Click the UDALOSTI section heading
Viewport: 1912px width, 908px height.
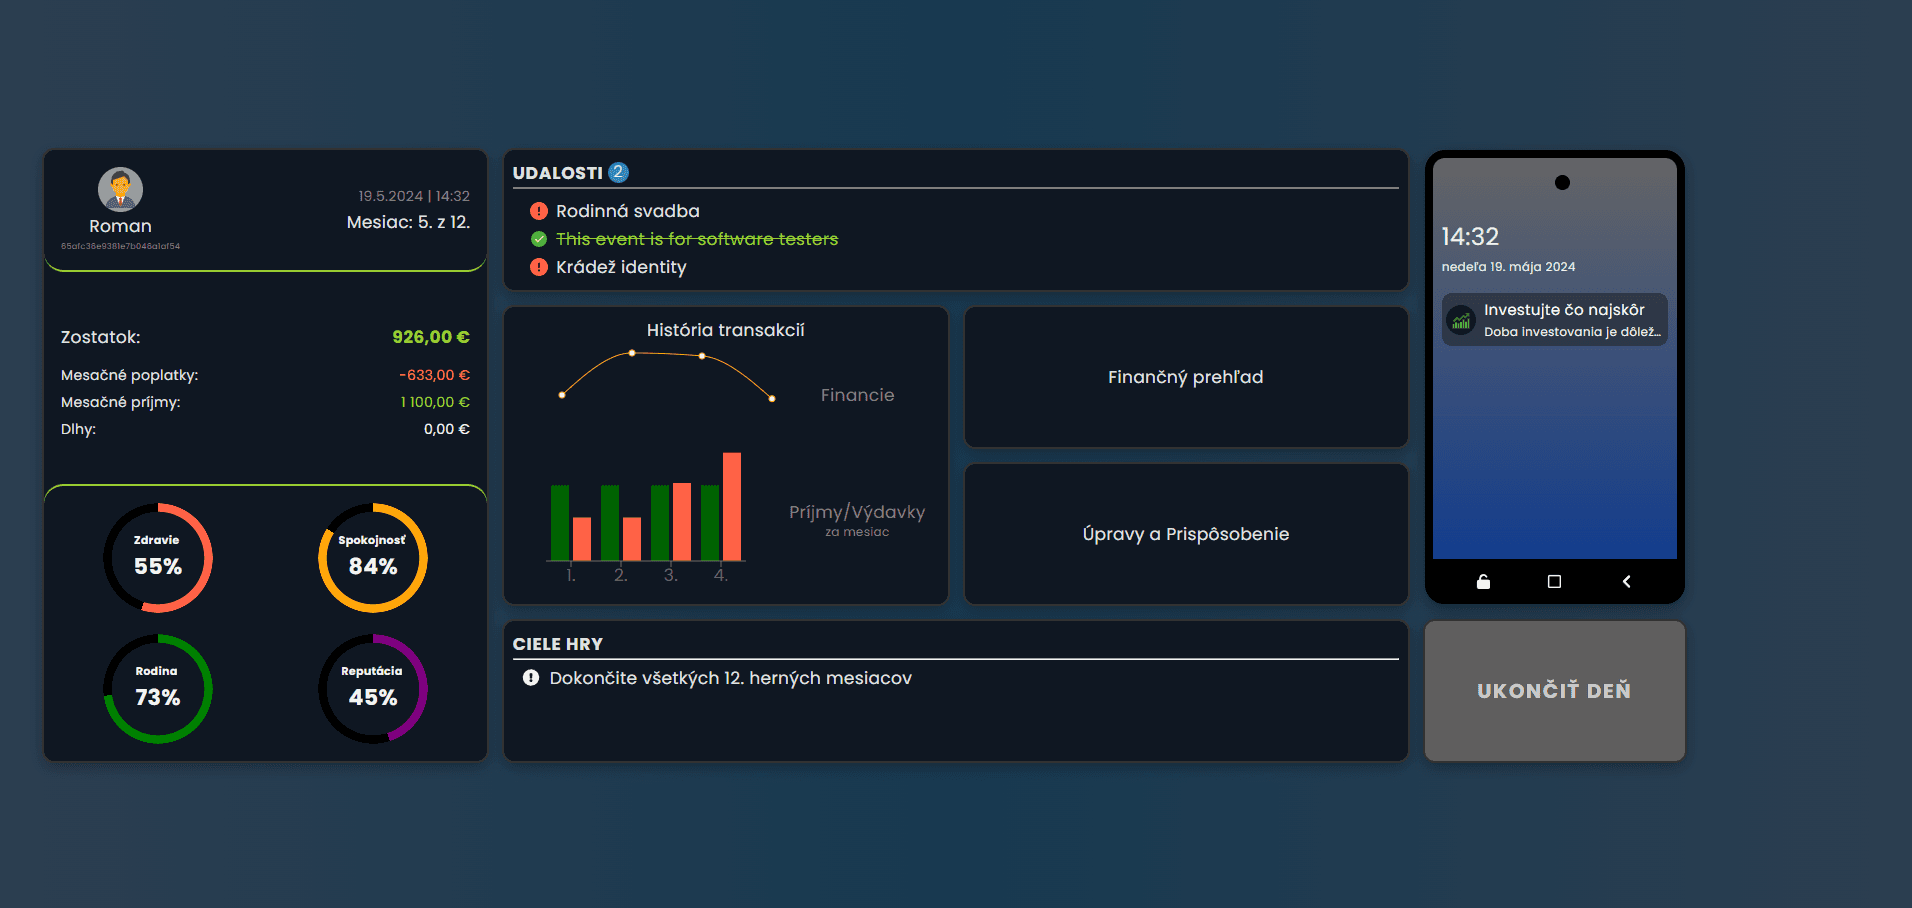click(558, 173)
